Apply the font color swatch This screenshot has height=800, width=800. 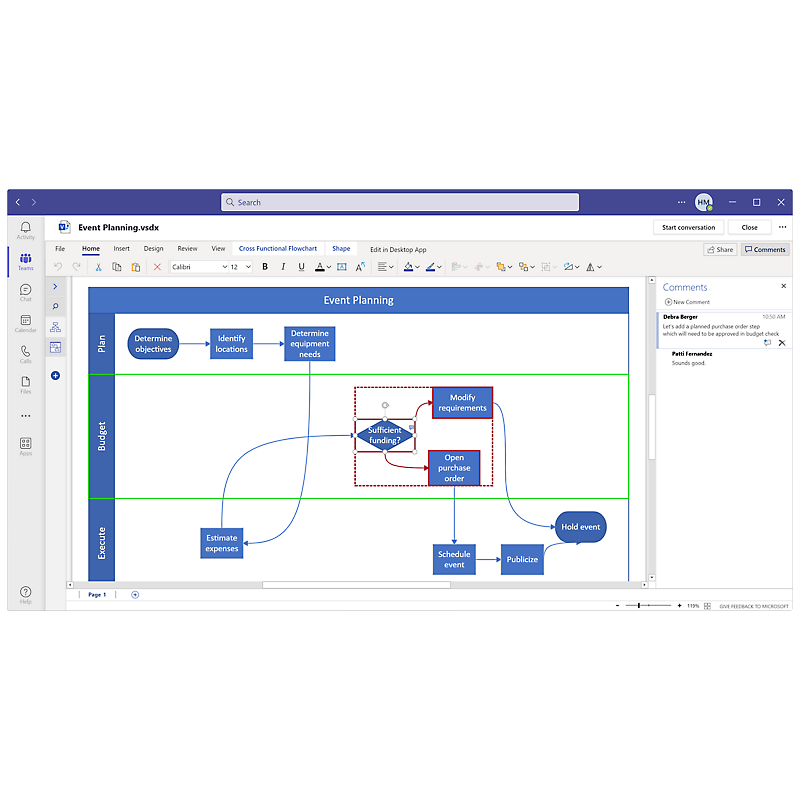319,266
